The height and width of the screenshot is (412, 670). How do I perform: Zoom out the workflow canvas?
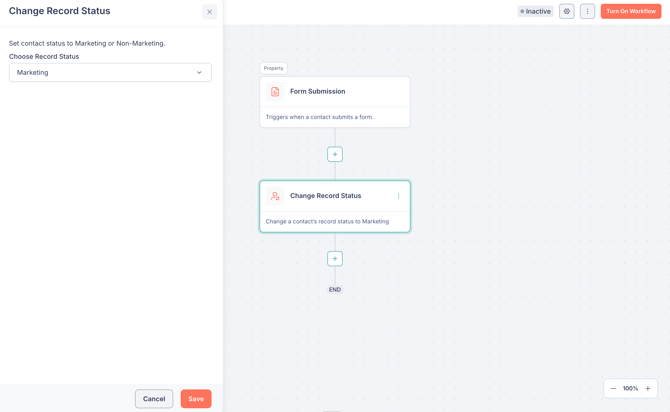point(613,388)
